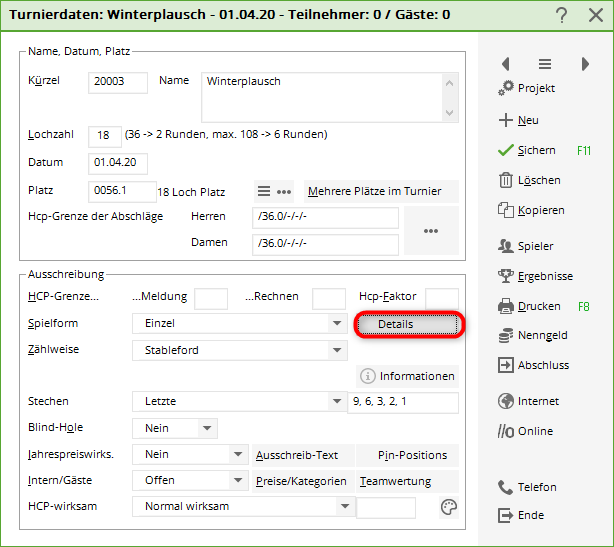This screenshot has width=614, height=547.
Task: Go to the previous tournament record arrow
Action: pyautogui.click(x=505, y=64)
